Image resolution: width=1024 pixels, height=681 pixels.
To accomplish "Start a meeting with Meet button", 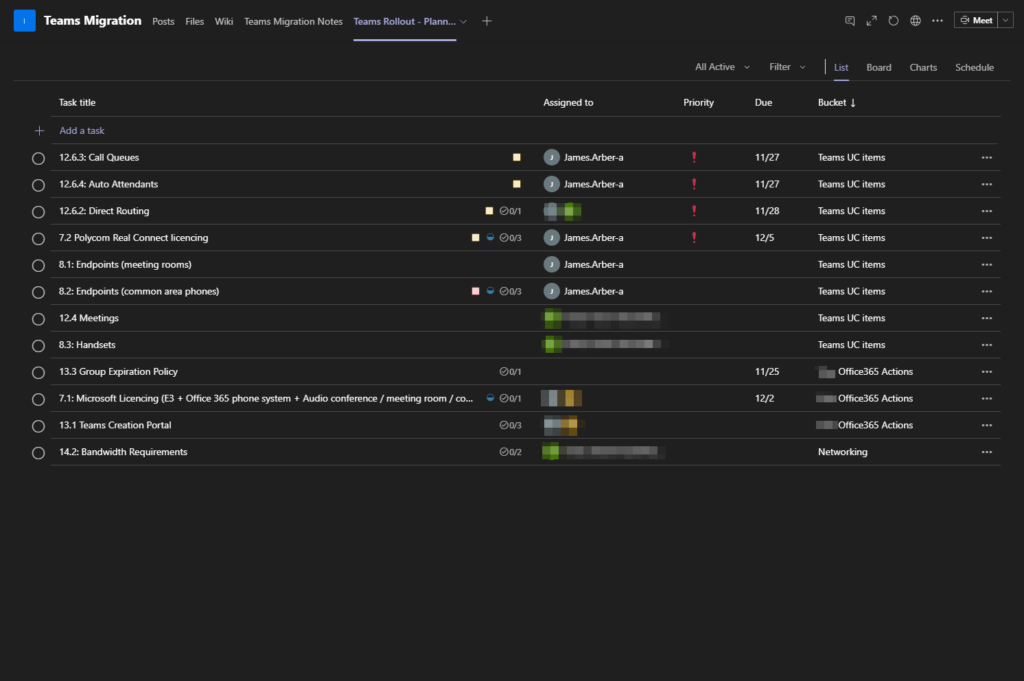I will pyautogui.click(x=976, y=21).
